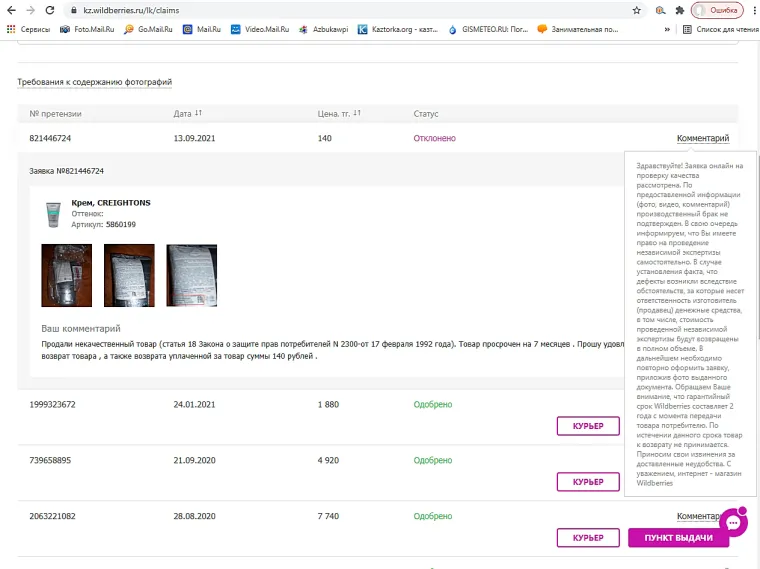Open the browser extensions puzzle icon

pos(679,10)
